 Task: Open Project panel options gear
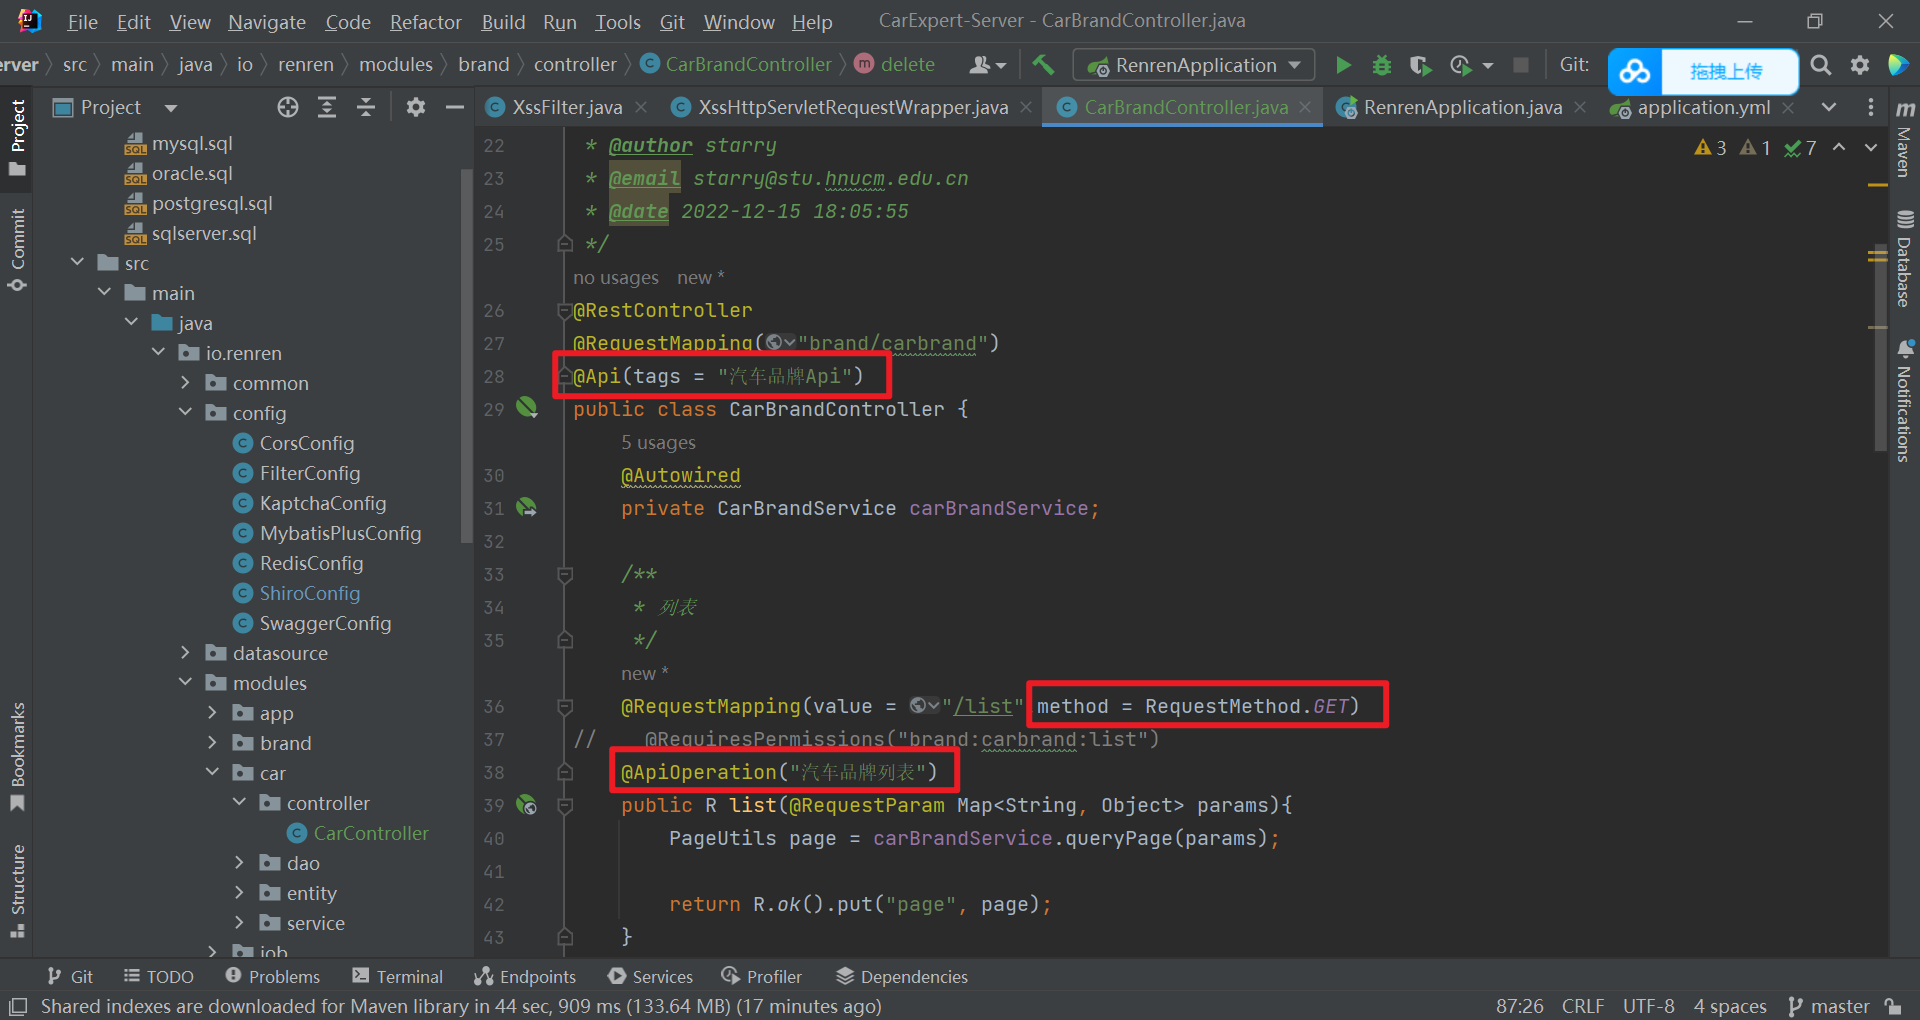click(x=416, y=107)
